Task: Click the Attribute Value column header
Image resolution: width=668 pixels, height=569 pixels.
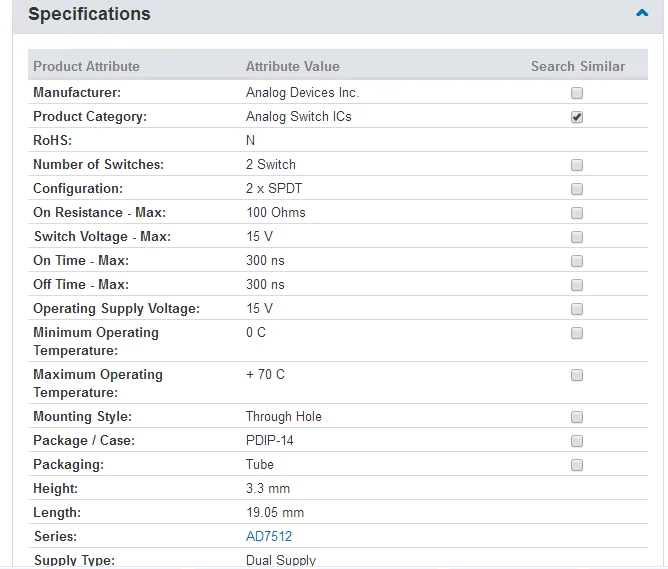Action: click(293, 66)
